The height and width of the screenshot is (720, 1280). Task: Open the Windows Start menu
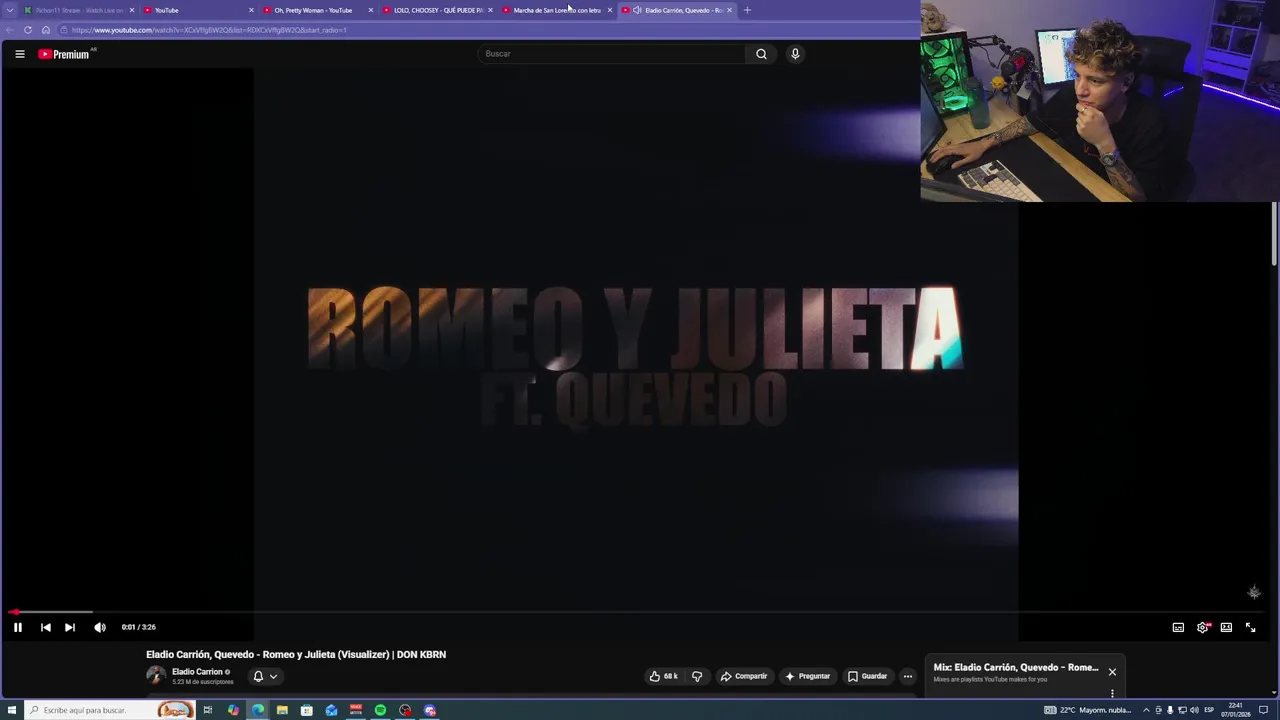[x=12, y=710]
